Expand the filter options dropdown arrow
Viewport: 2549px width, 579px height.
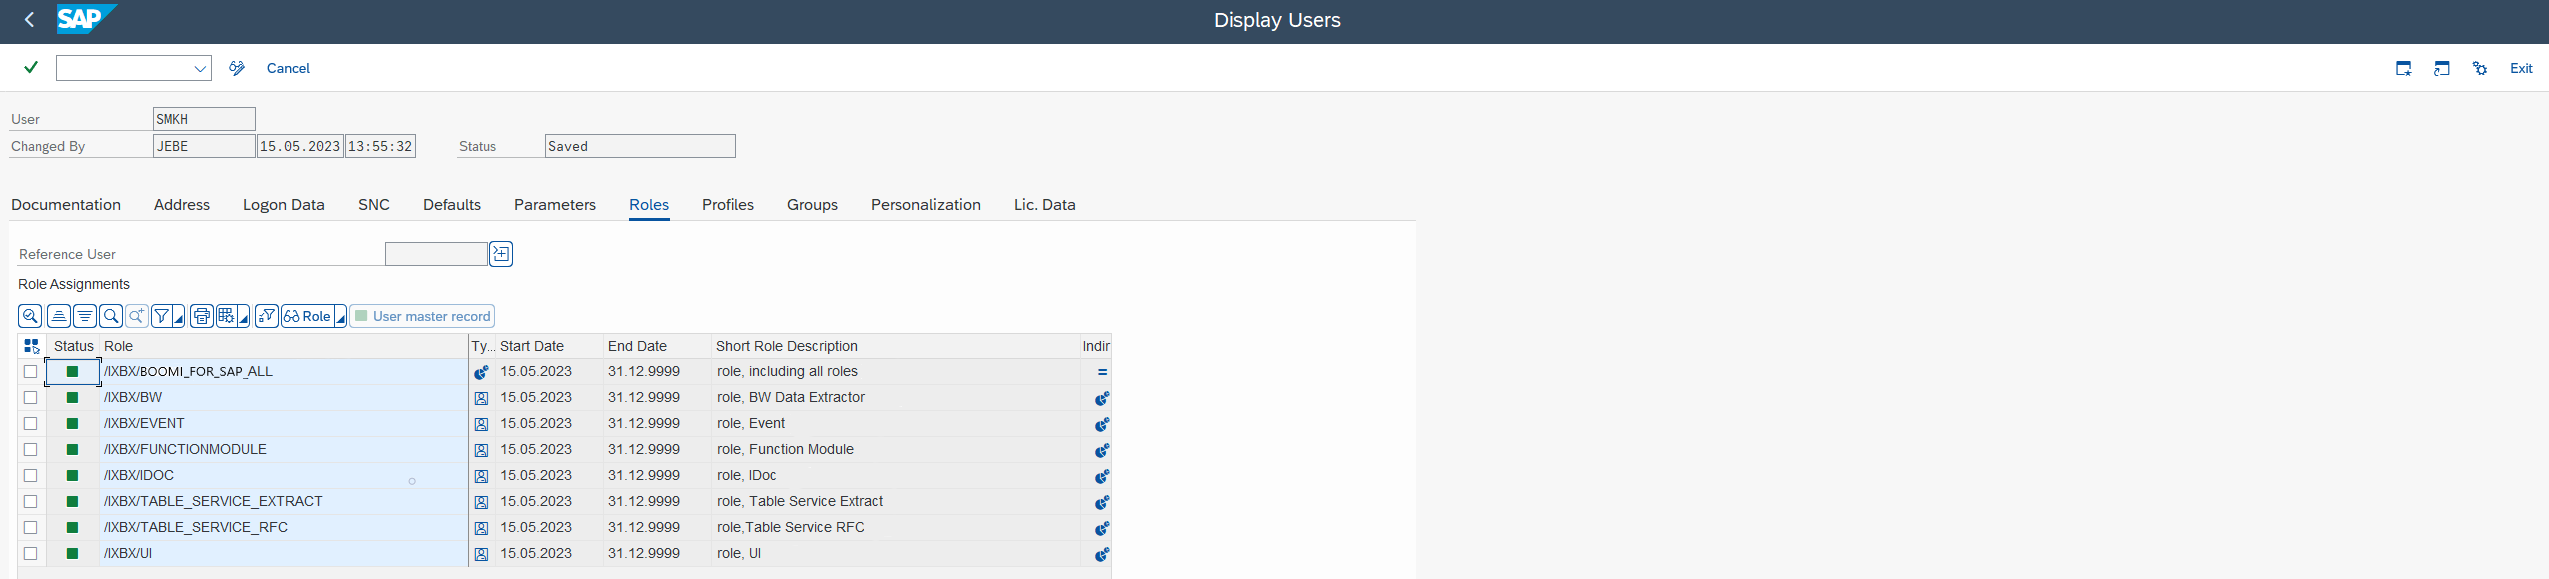tap(179, 318)
